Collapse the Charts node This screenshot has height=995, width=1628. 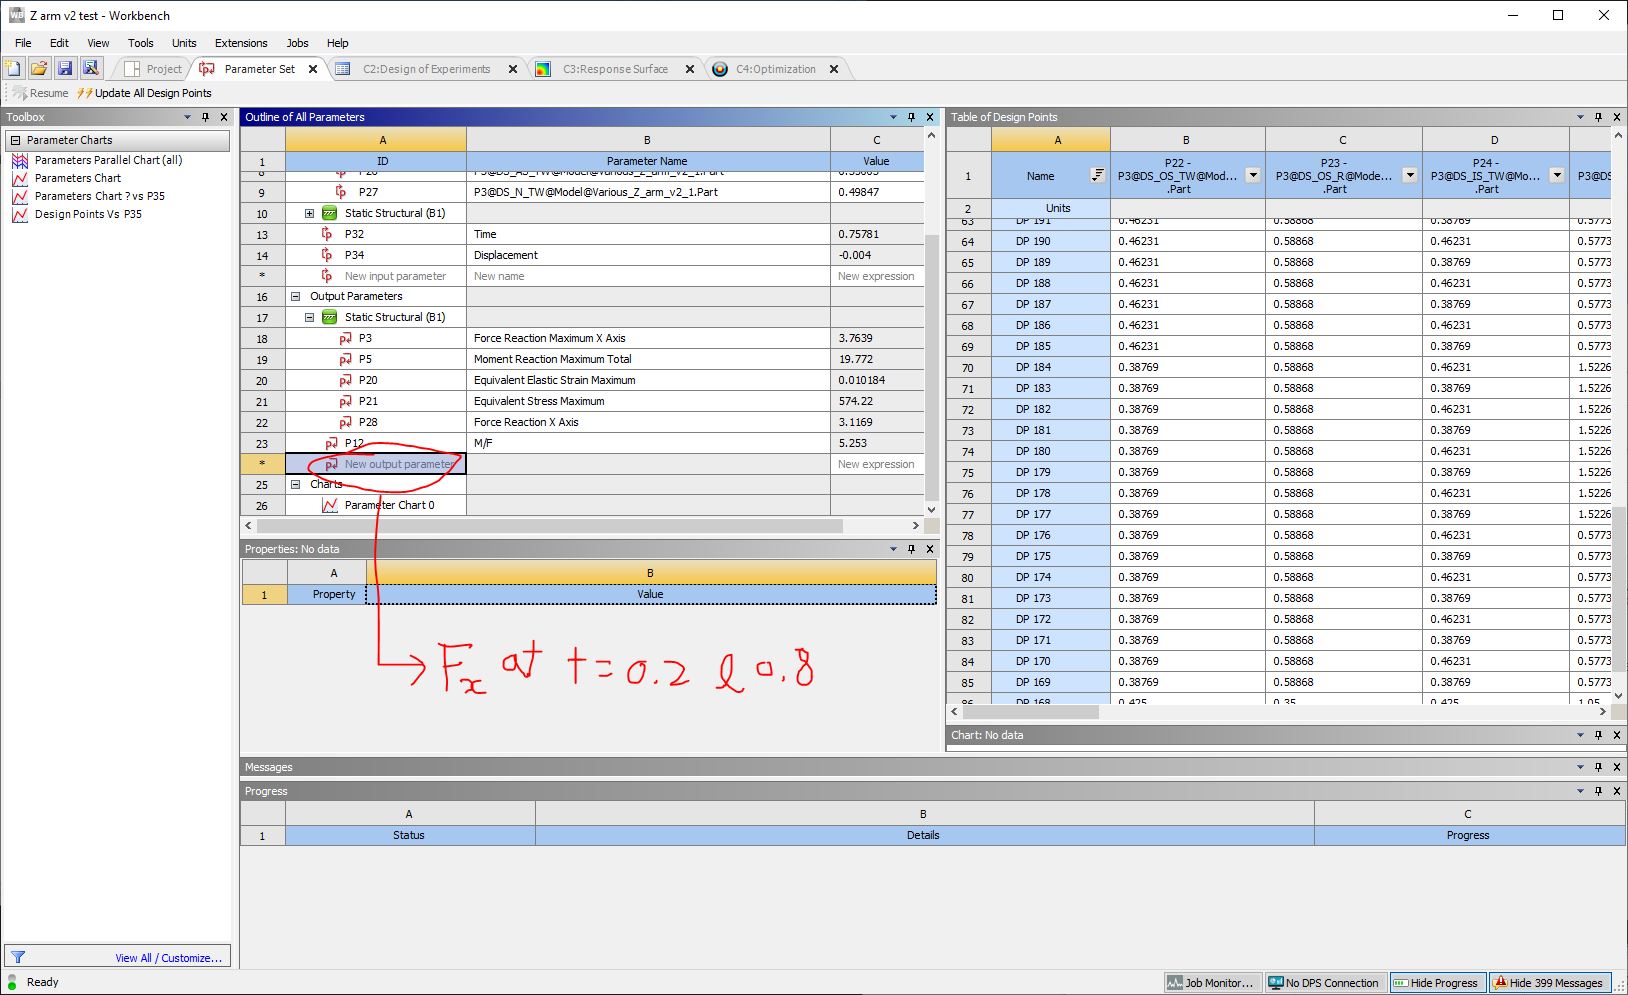[x=295, y=484]
